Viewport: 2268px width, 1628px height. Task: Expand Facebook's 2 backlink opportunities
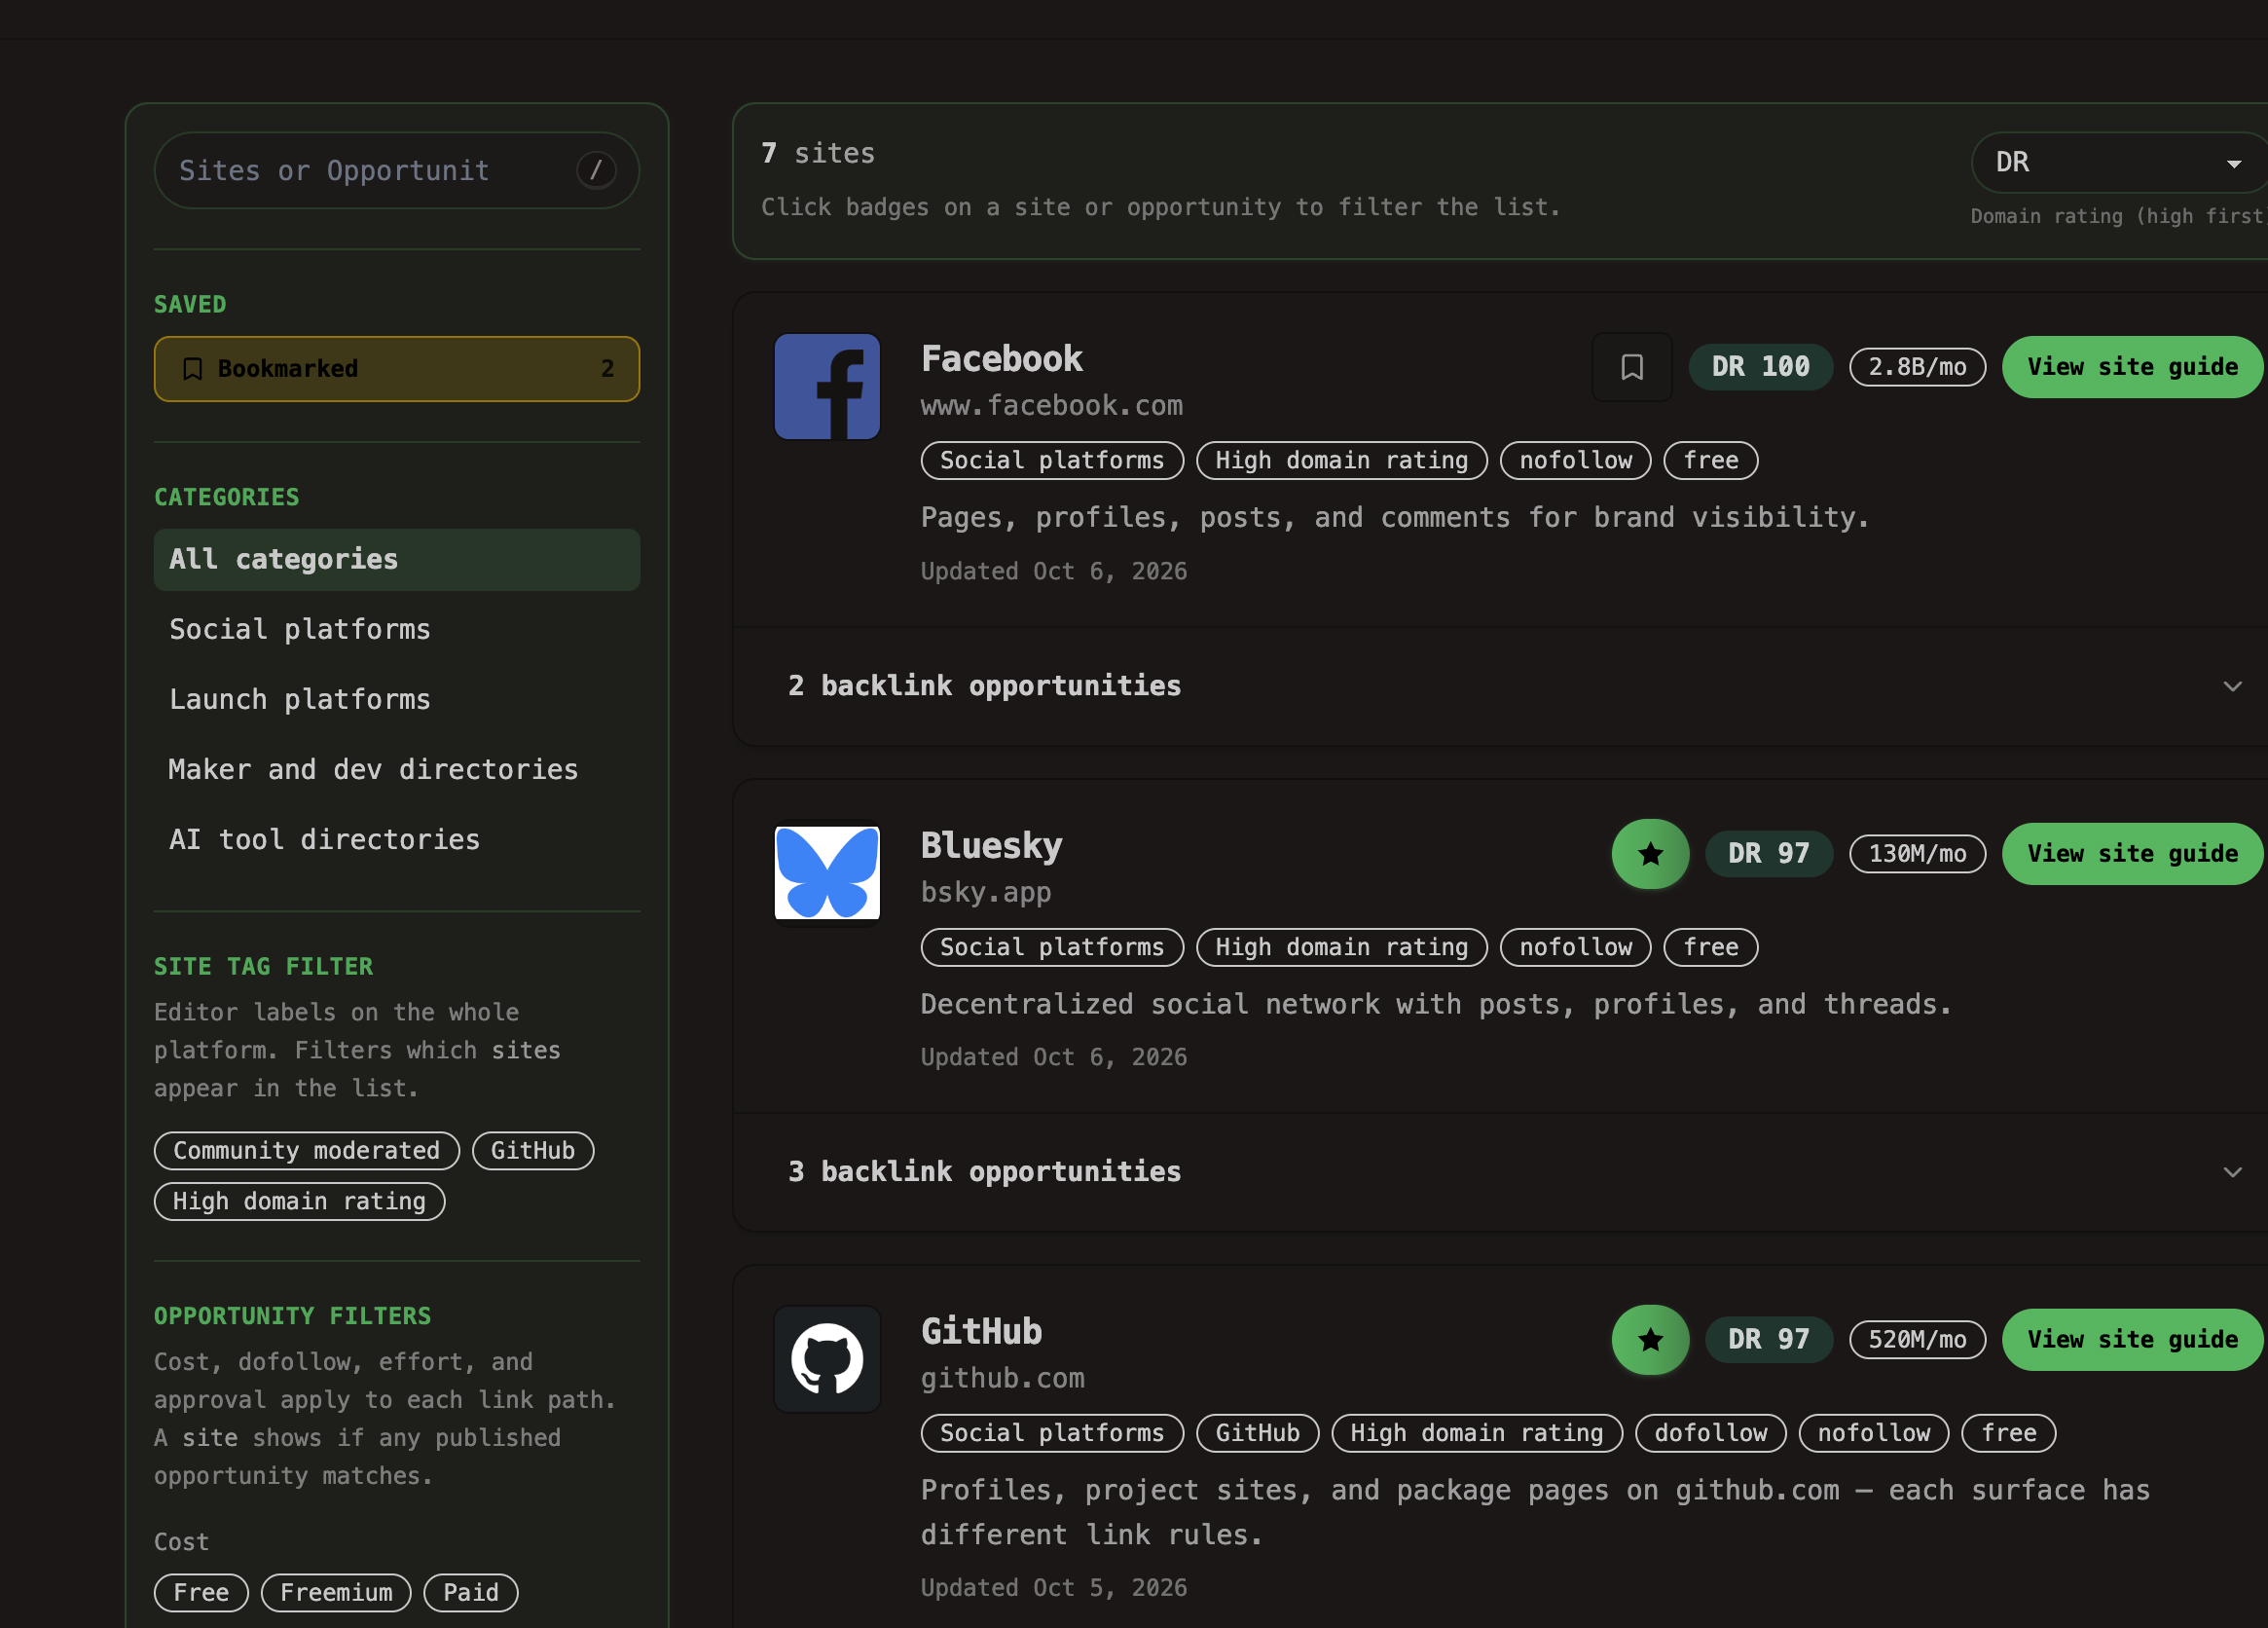(1500, 685)
